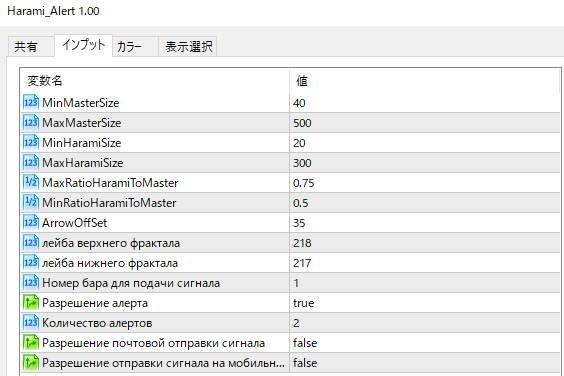Click bool icon beside Разрешение почтовой отправки сигнала

tap(31, 343)
